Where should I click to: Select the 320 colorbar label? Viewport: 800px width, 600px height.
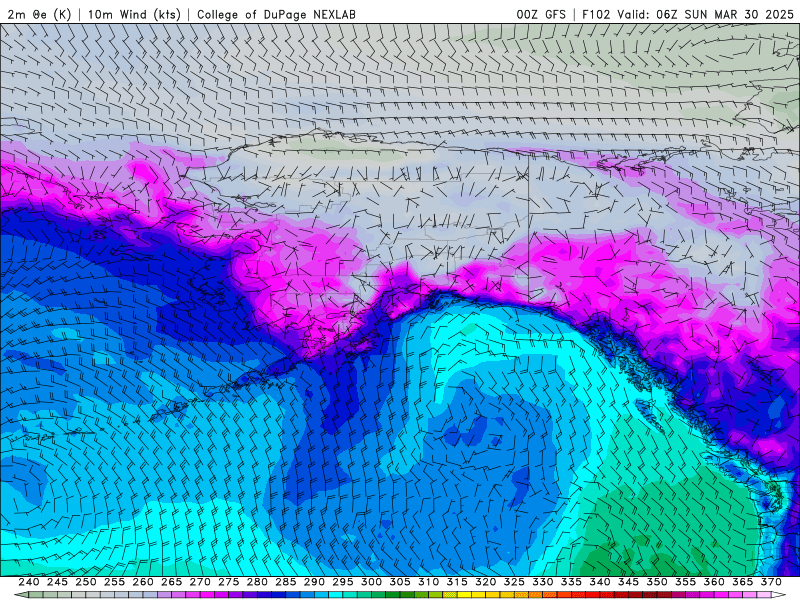coord(486,582)
